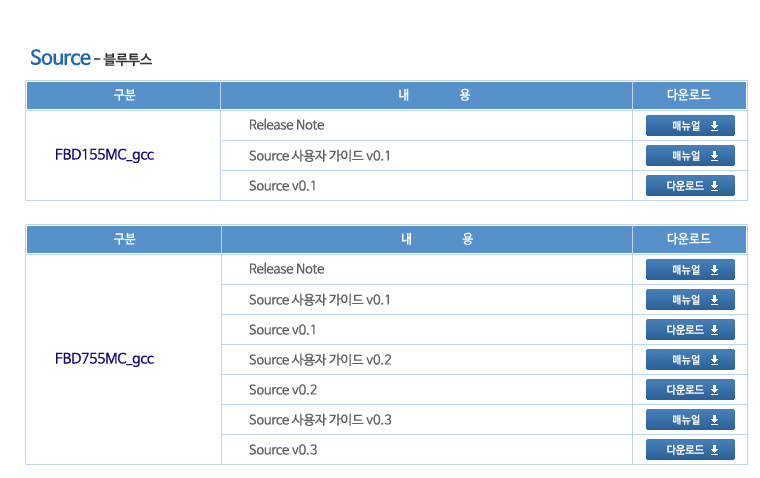Click download arrow icon for FBD155MC Release Note
The width and height of the screenshot is (760, 478).
click(714, 126)
